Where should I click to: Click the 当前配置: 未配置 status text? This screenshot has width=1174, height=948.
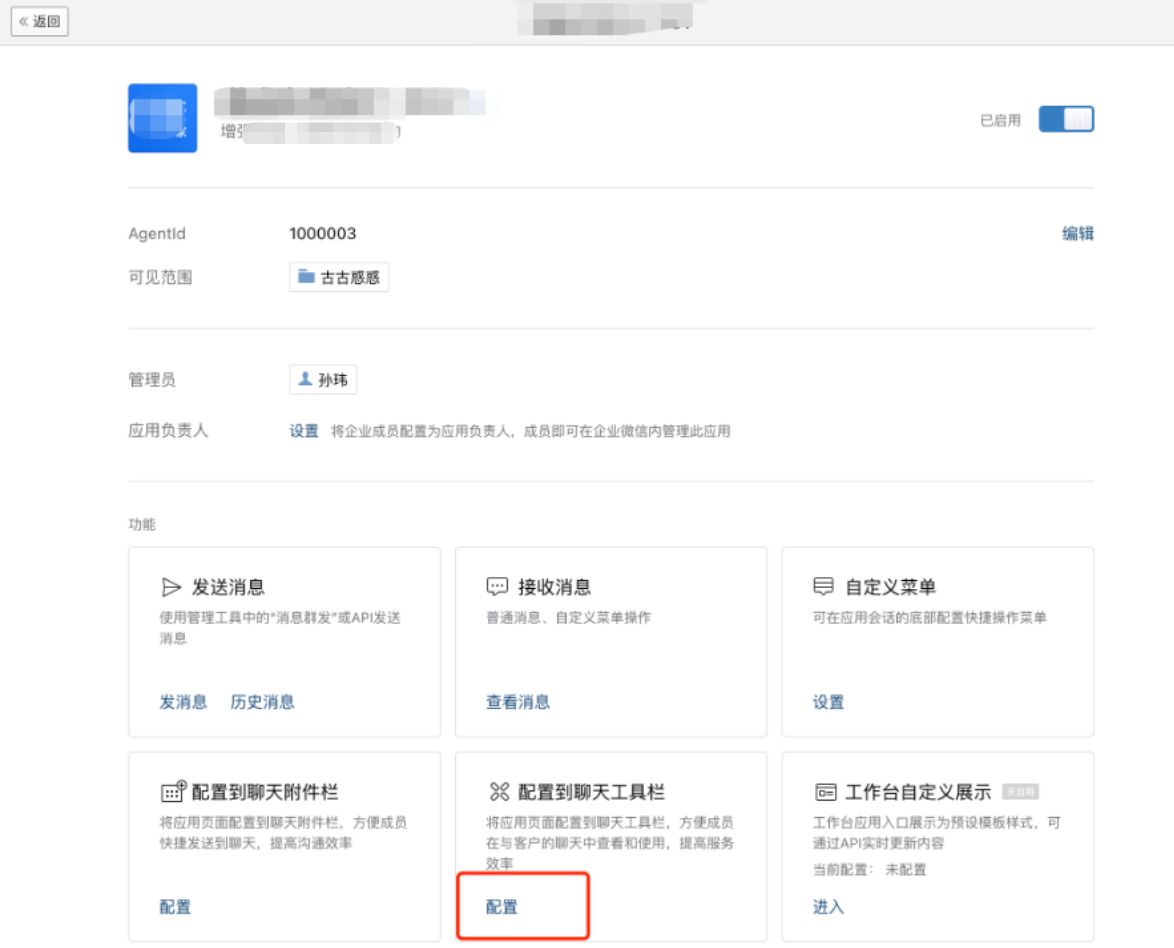870,869
